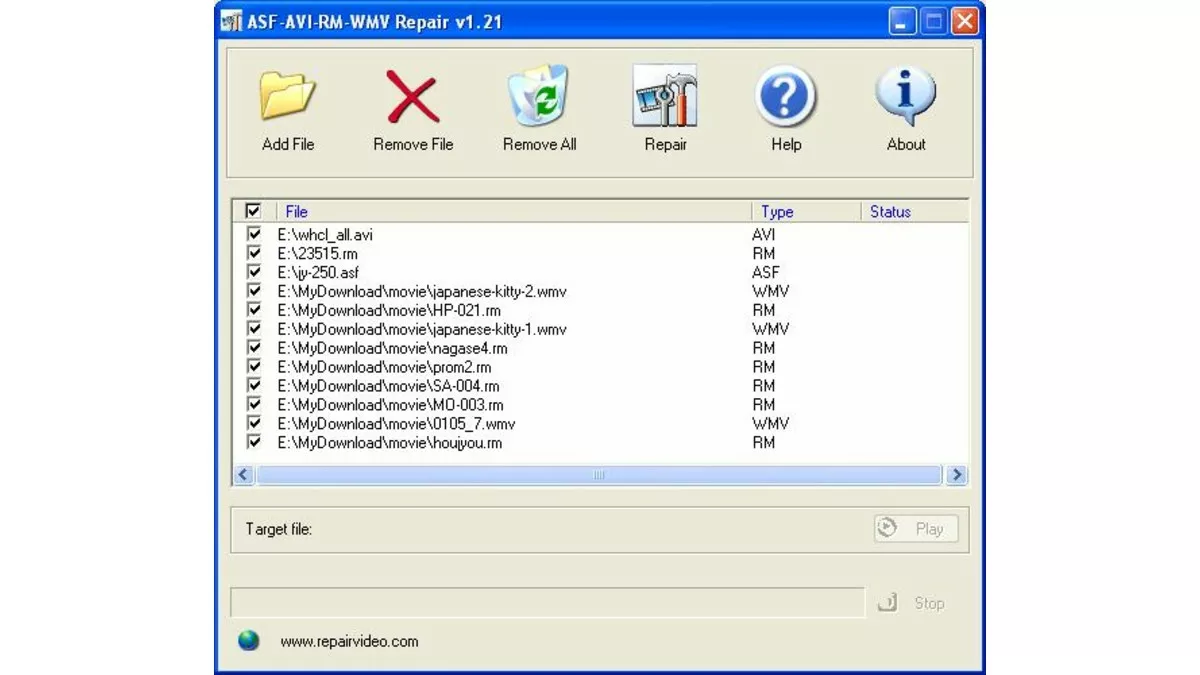The height and width of the screenshot is (675, 1200).
Task: Open Help using the question mark icon
Action: click(786, 92)
